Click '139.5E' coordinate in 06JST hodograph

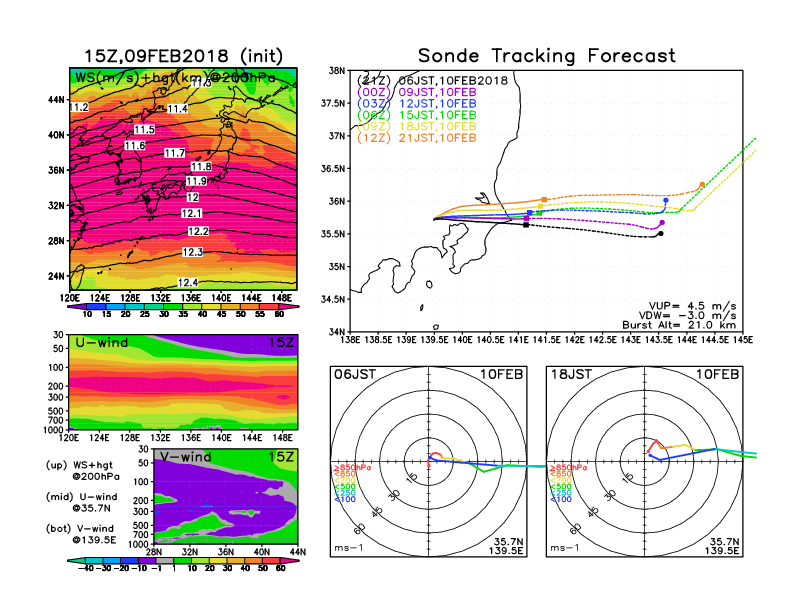click(x=506, y=550)
